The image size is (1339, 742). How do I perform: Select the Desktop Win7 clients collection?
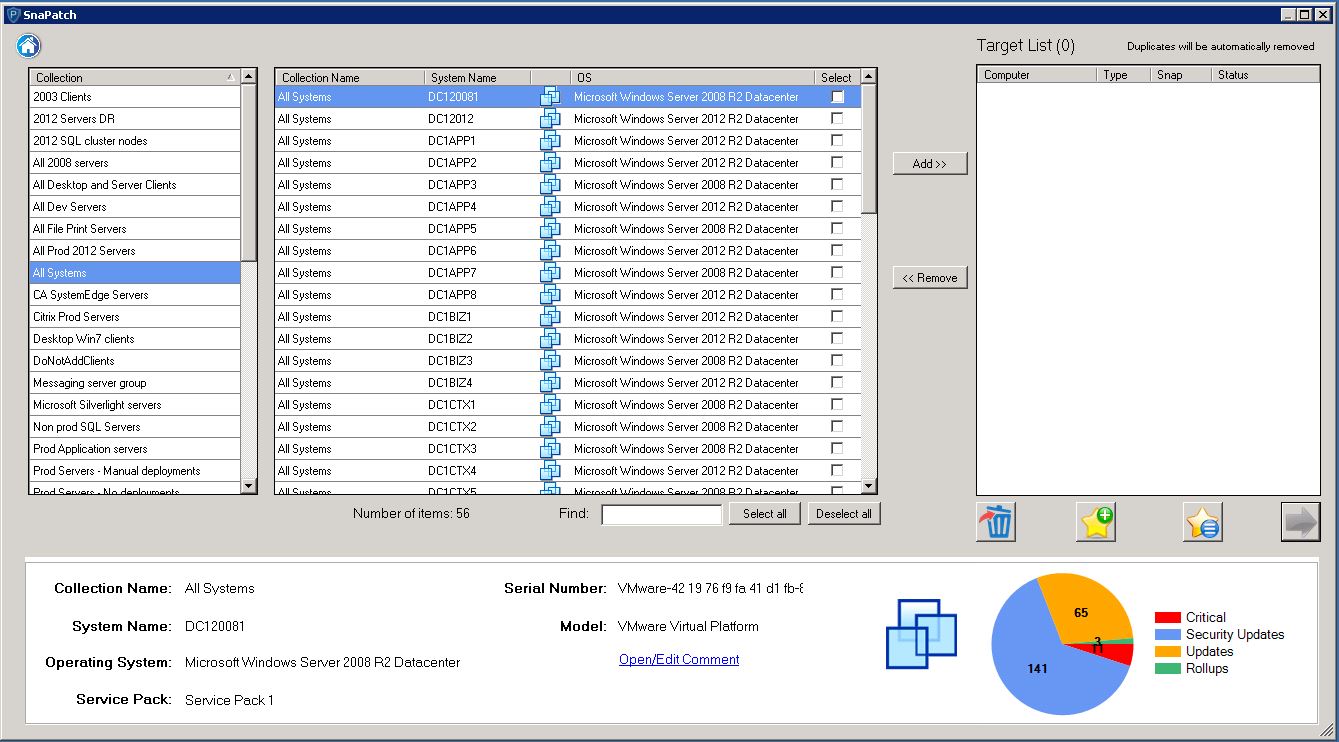tap(135, 339)
